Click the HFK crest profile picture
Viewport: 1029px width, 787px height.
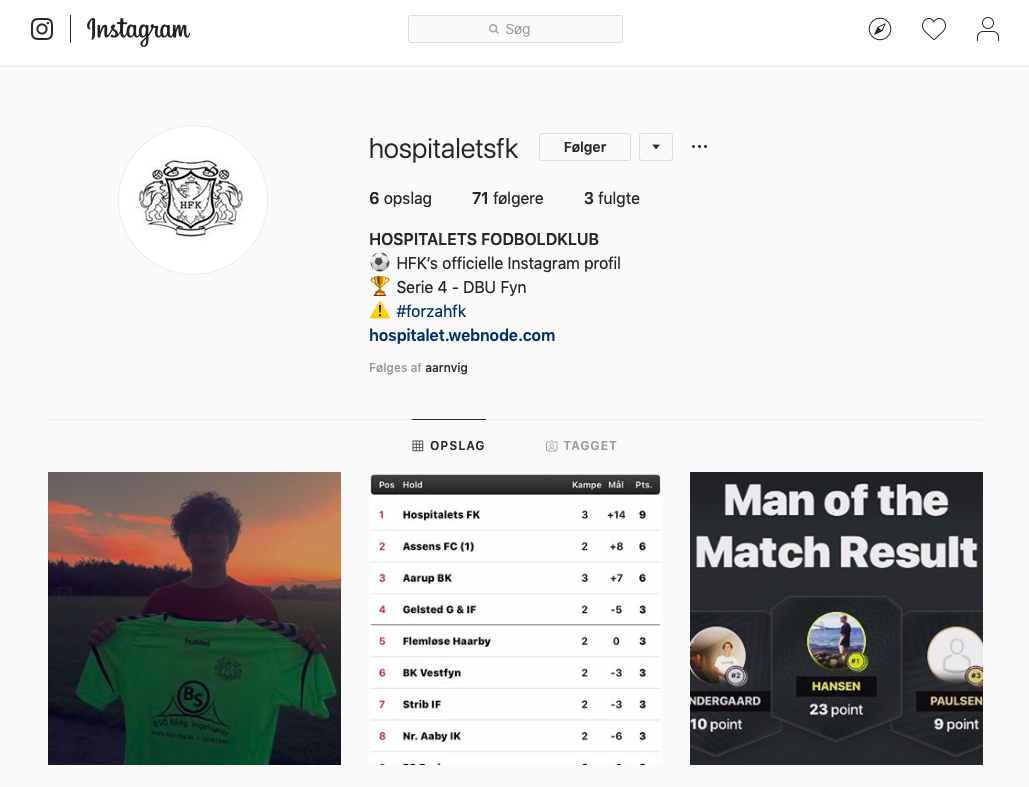(193, 200)
